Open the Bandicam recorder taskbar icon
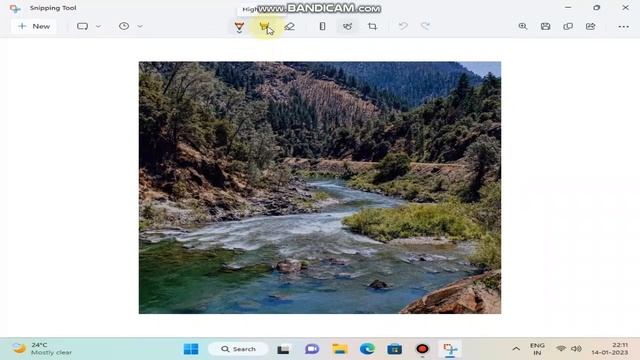 point(422,349)
